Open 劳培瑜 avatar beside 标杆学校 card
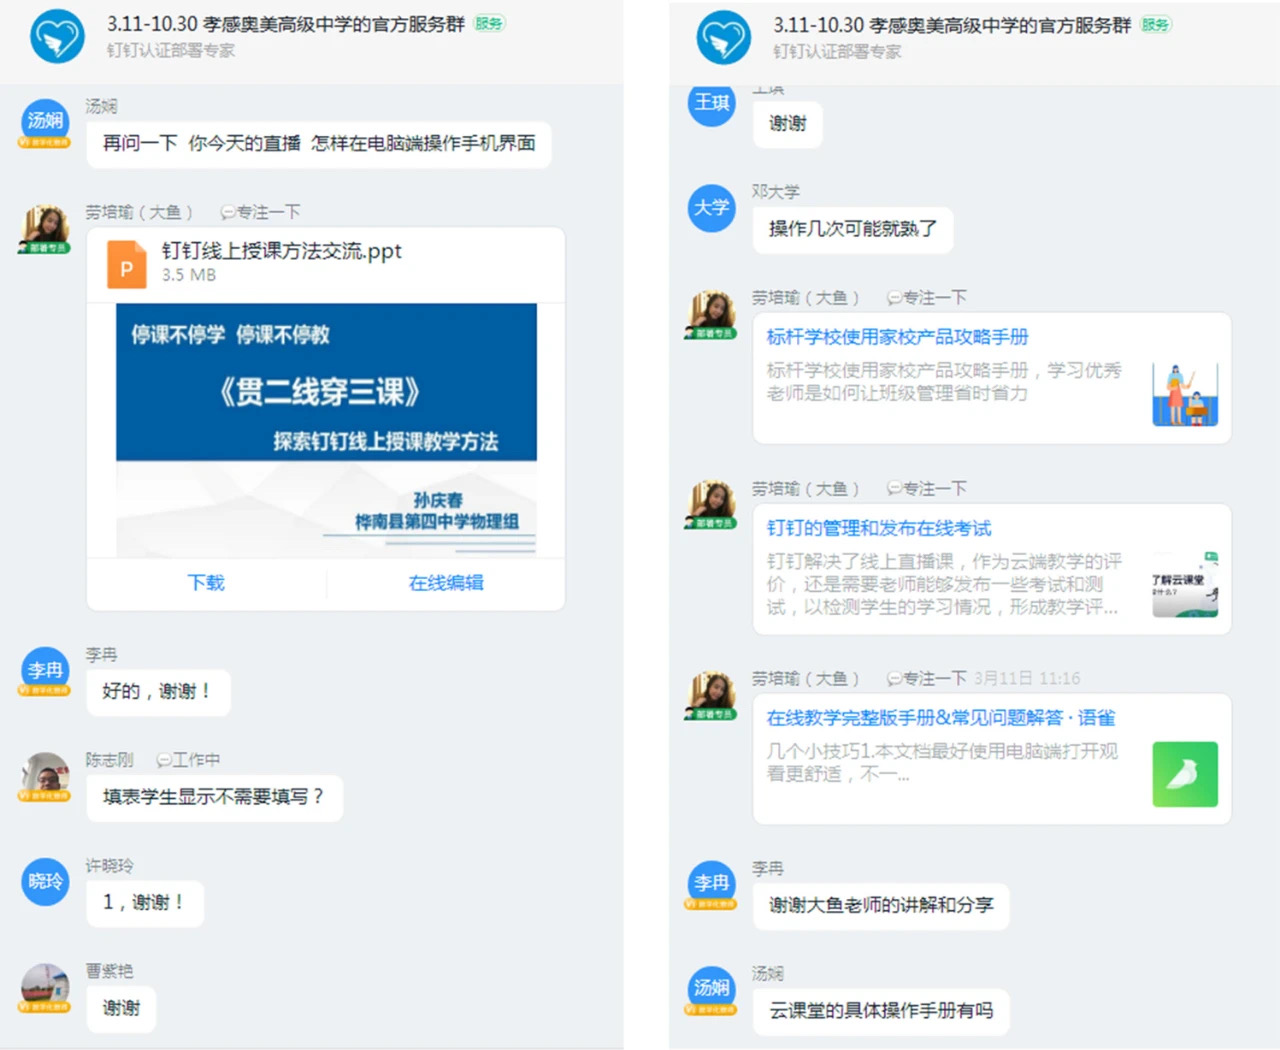The width and height of the screenshot is (1280, 1050). pyautogui.click(x=712, y=314)
